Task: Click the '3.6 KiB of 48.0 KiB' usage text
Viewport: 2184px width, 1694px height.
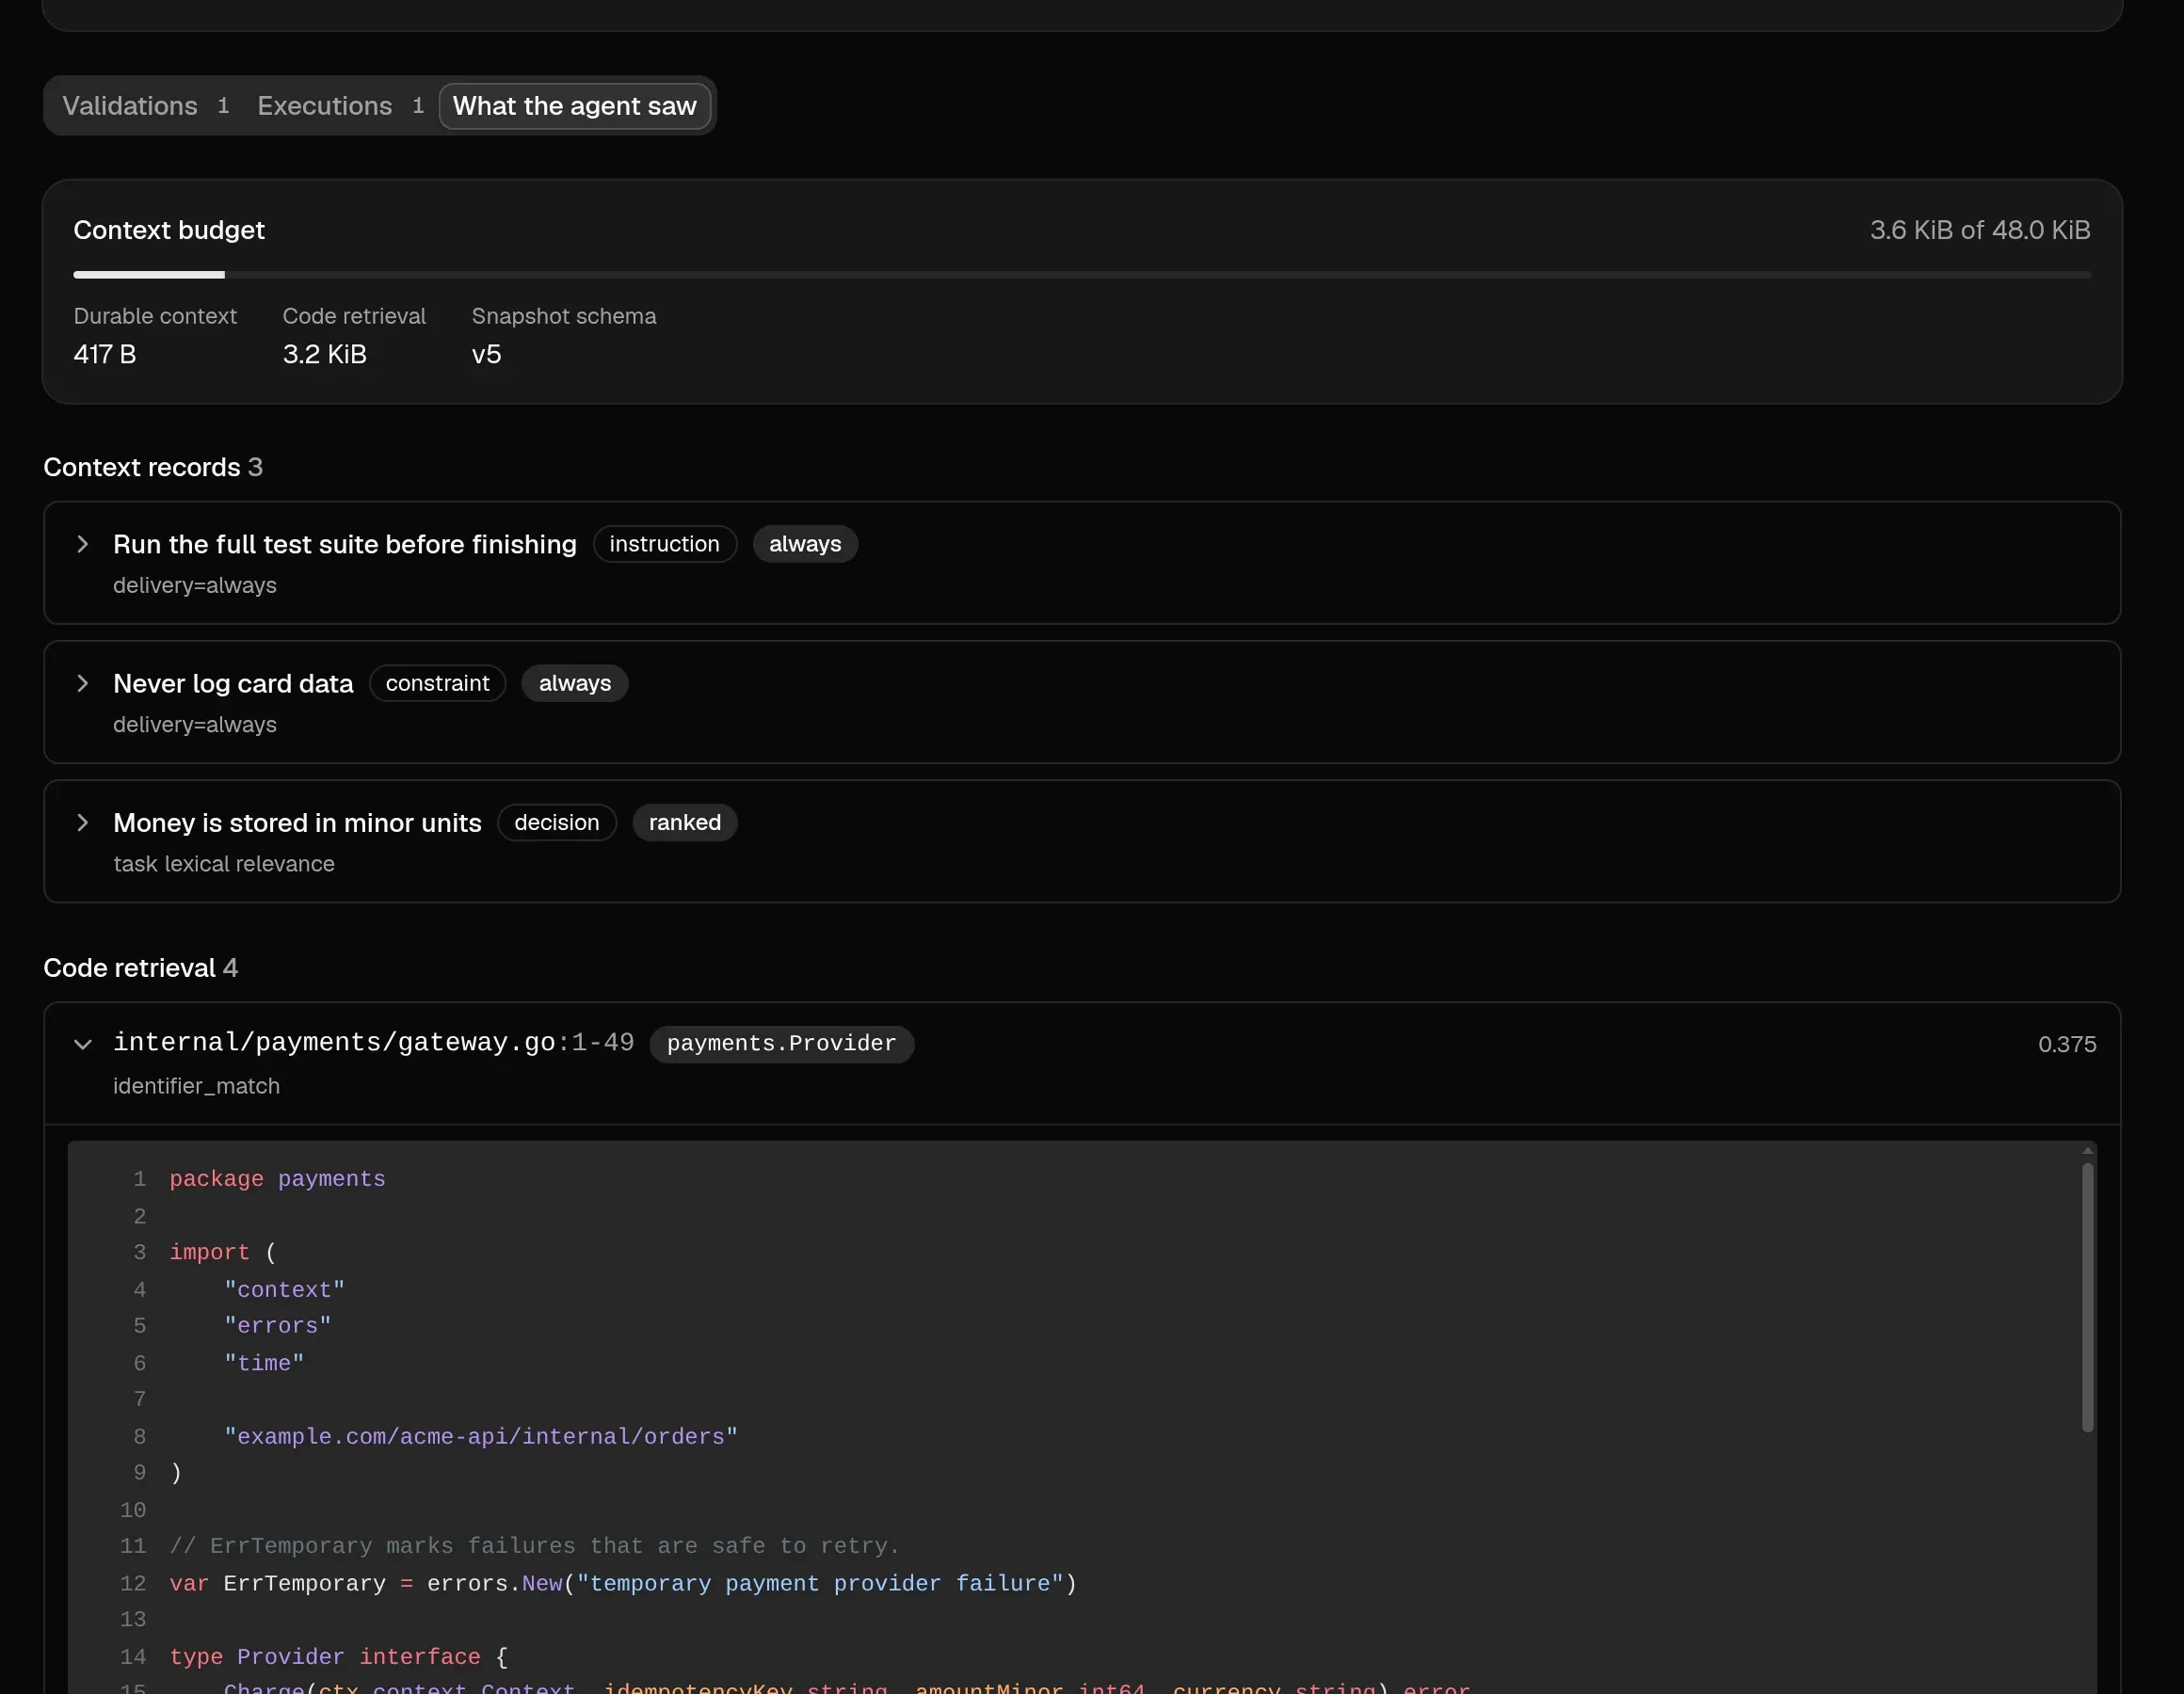Action: coord(1980,230)
